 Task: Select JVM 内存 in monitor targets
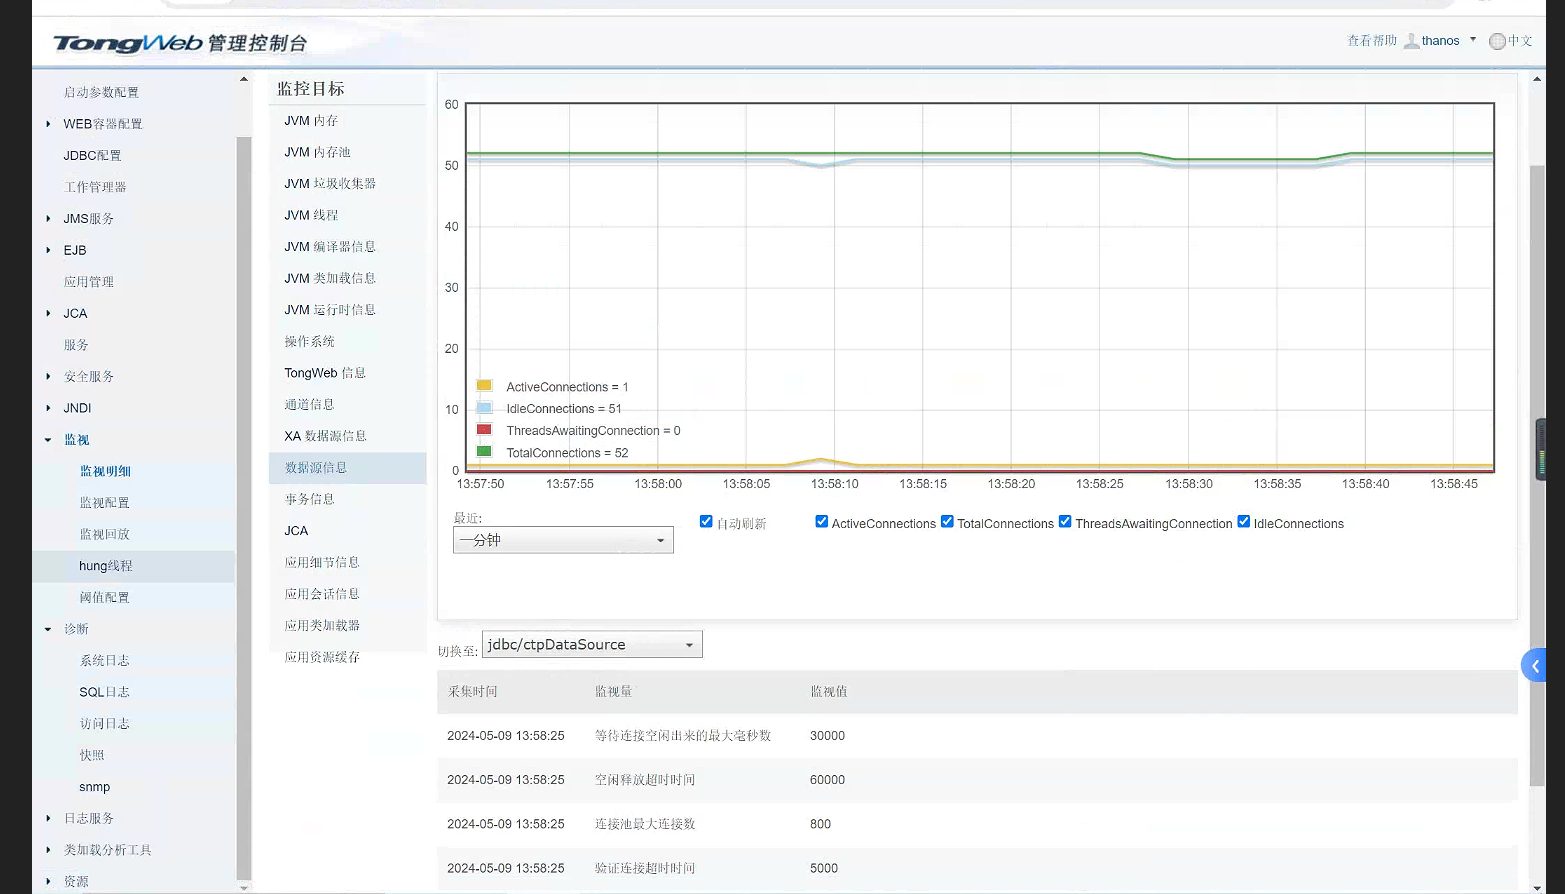[x=311, y=121]
